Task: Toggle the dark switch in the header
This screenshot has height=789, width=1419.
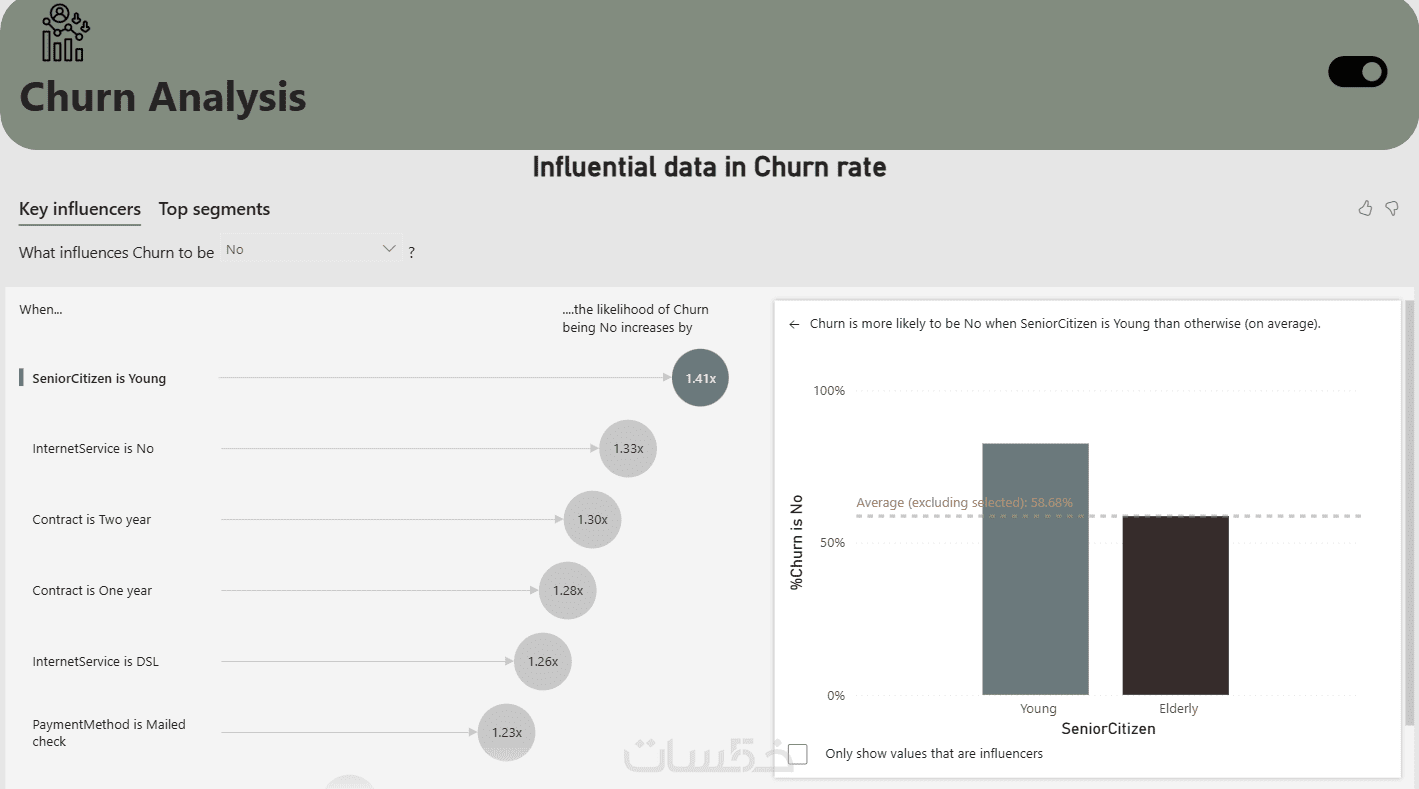Action: click(x=1357, y=72)
